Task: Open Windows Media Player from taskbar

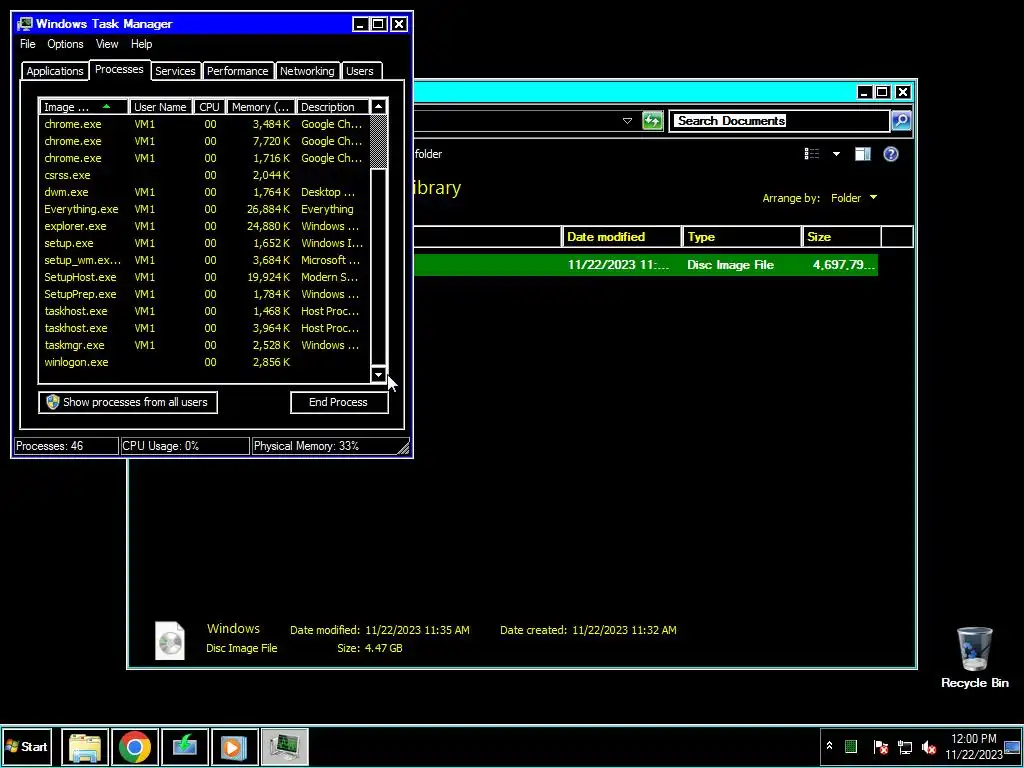Action: click(x=234, y=746)
